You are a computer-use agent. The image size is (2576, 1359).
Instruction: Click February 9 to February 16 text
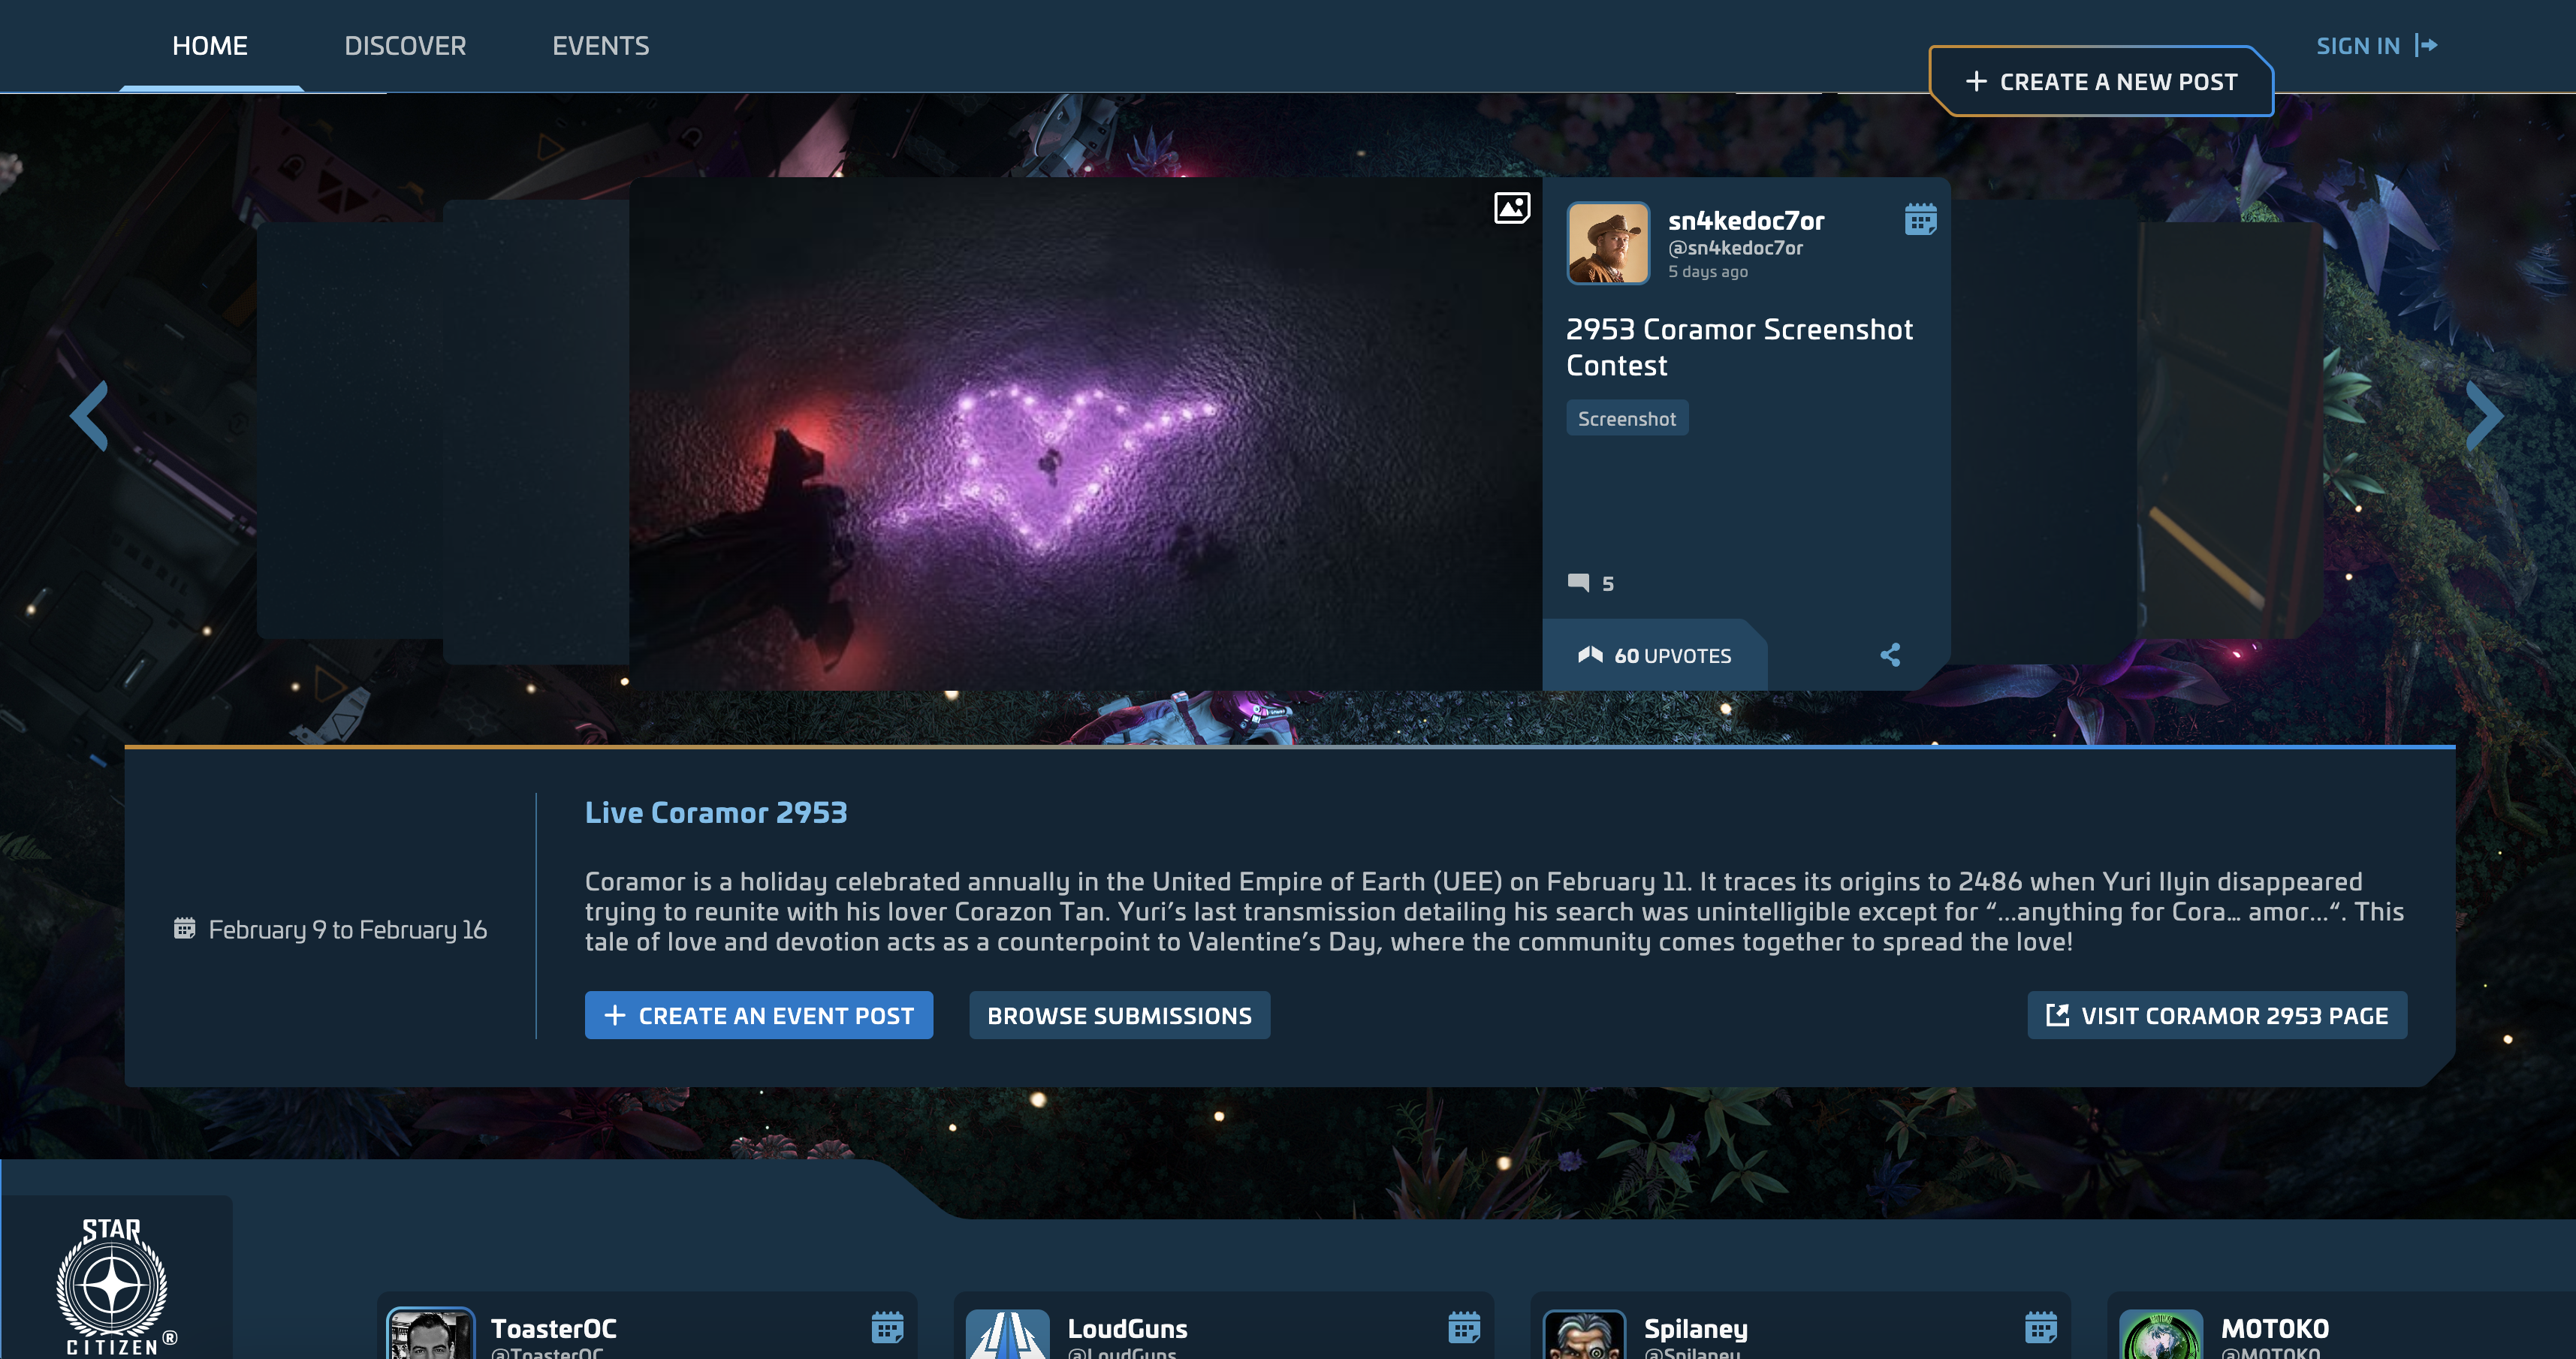click(347, 930)
